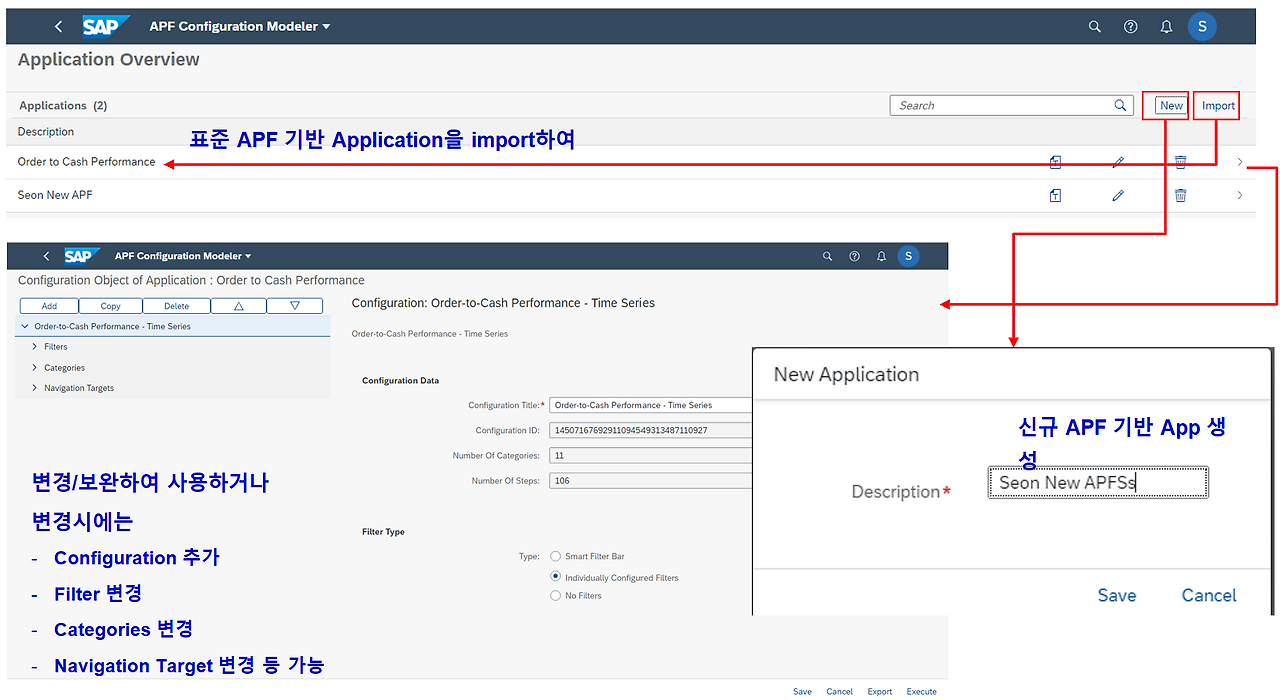Select No Filters filter type

(555, 596)
